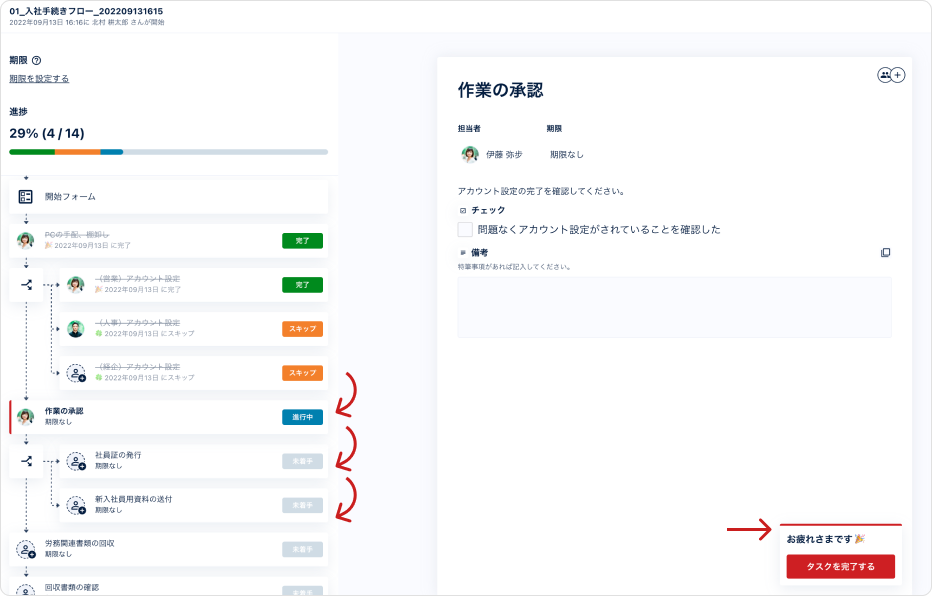Select the 開始フォーム step row

[168, 197]
